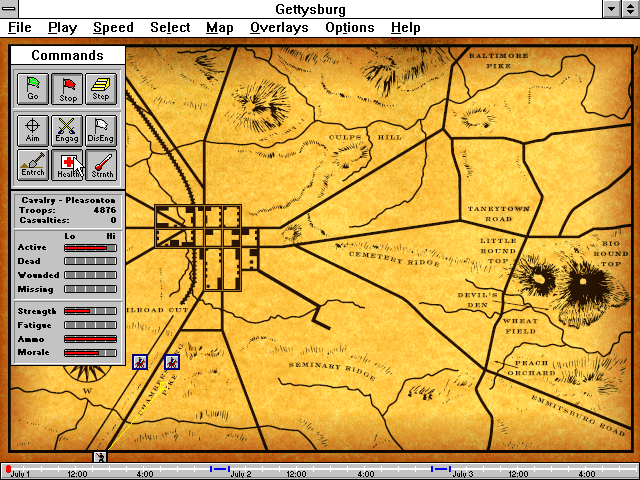Open the Select menu
The width and height of the screenshot is (640, 480).
(x=170, y=27)
